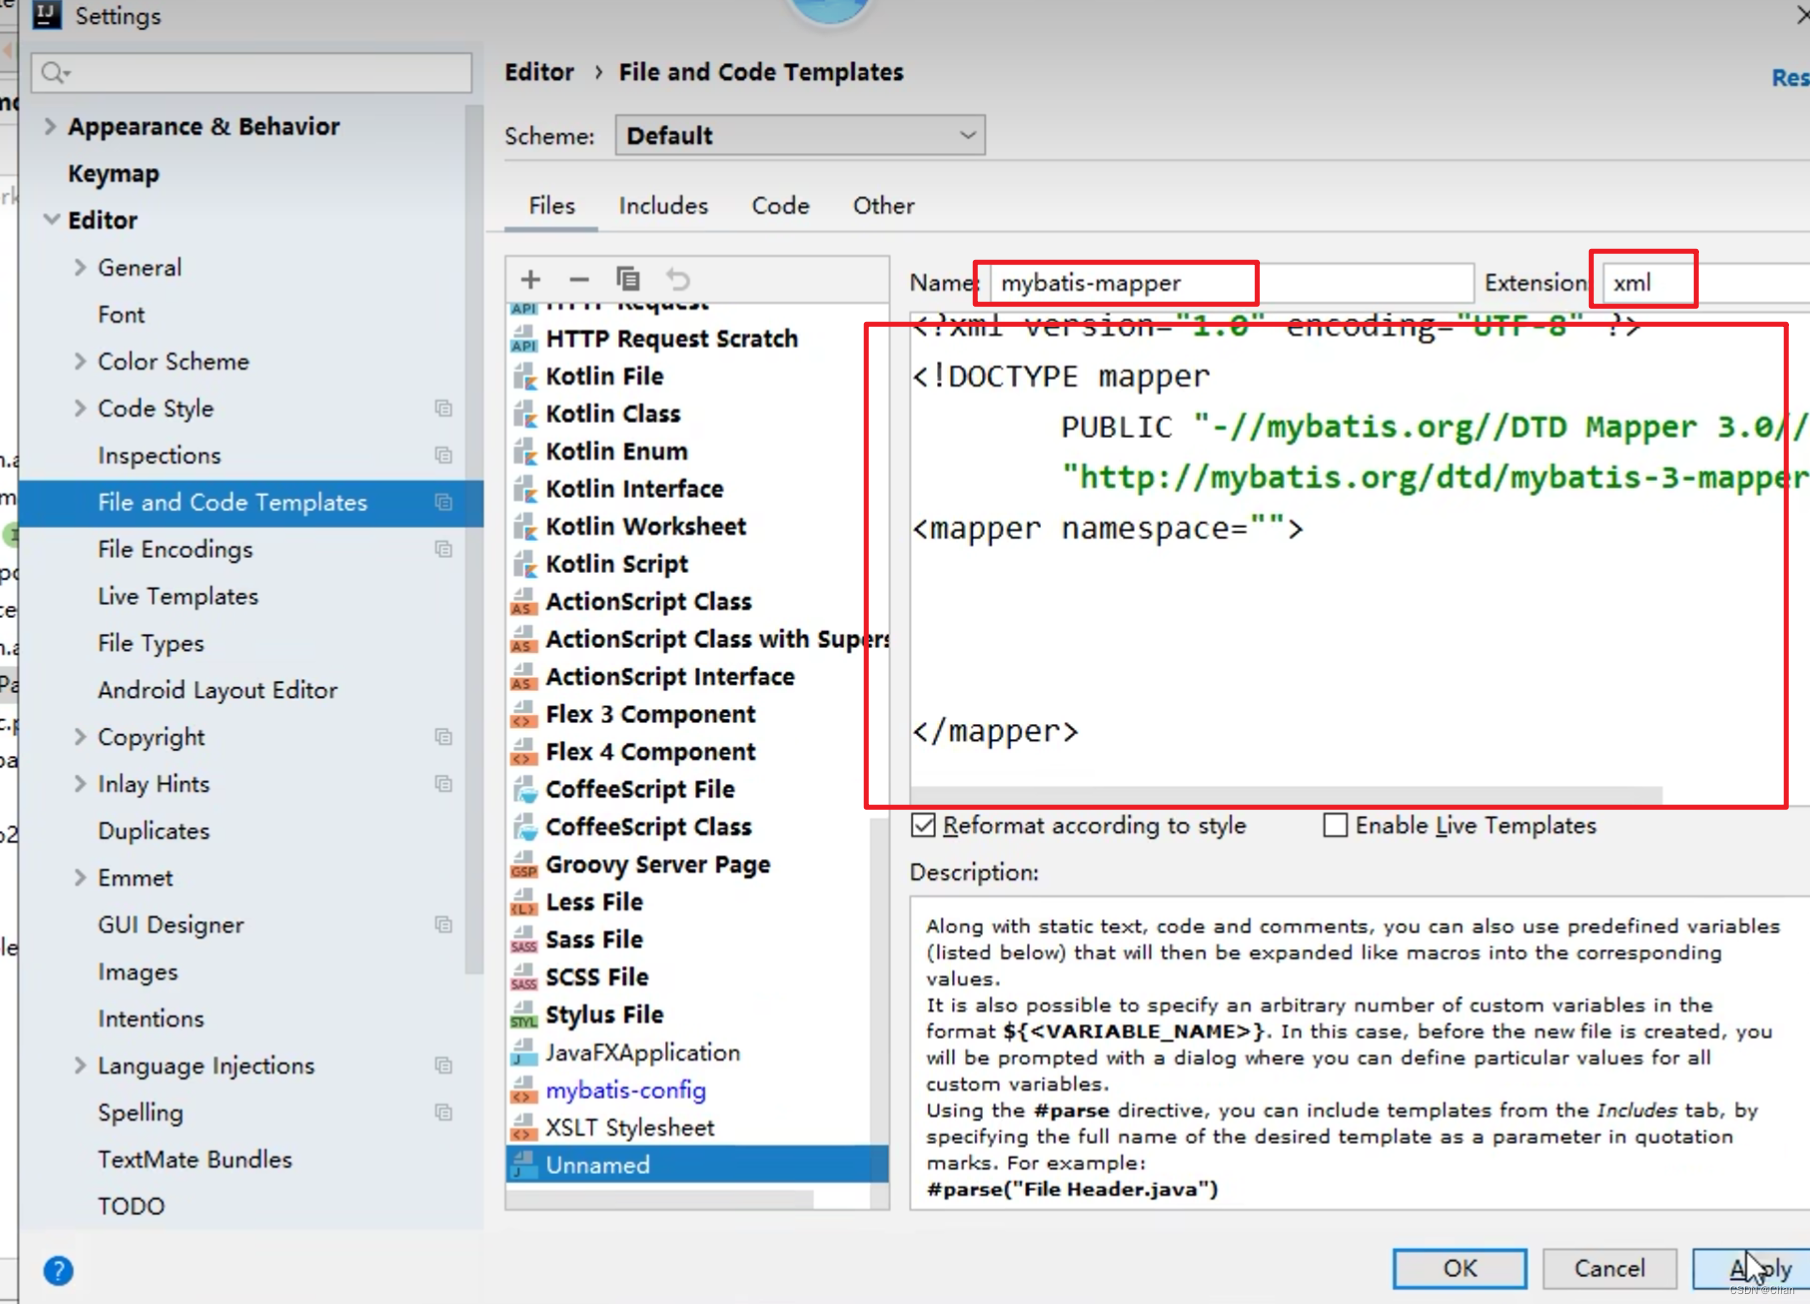Click the template Name input field
The width and height of the screenshot is (1810, 1304).
(1232, 283)
